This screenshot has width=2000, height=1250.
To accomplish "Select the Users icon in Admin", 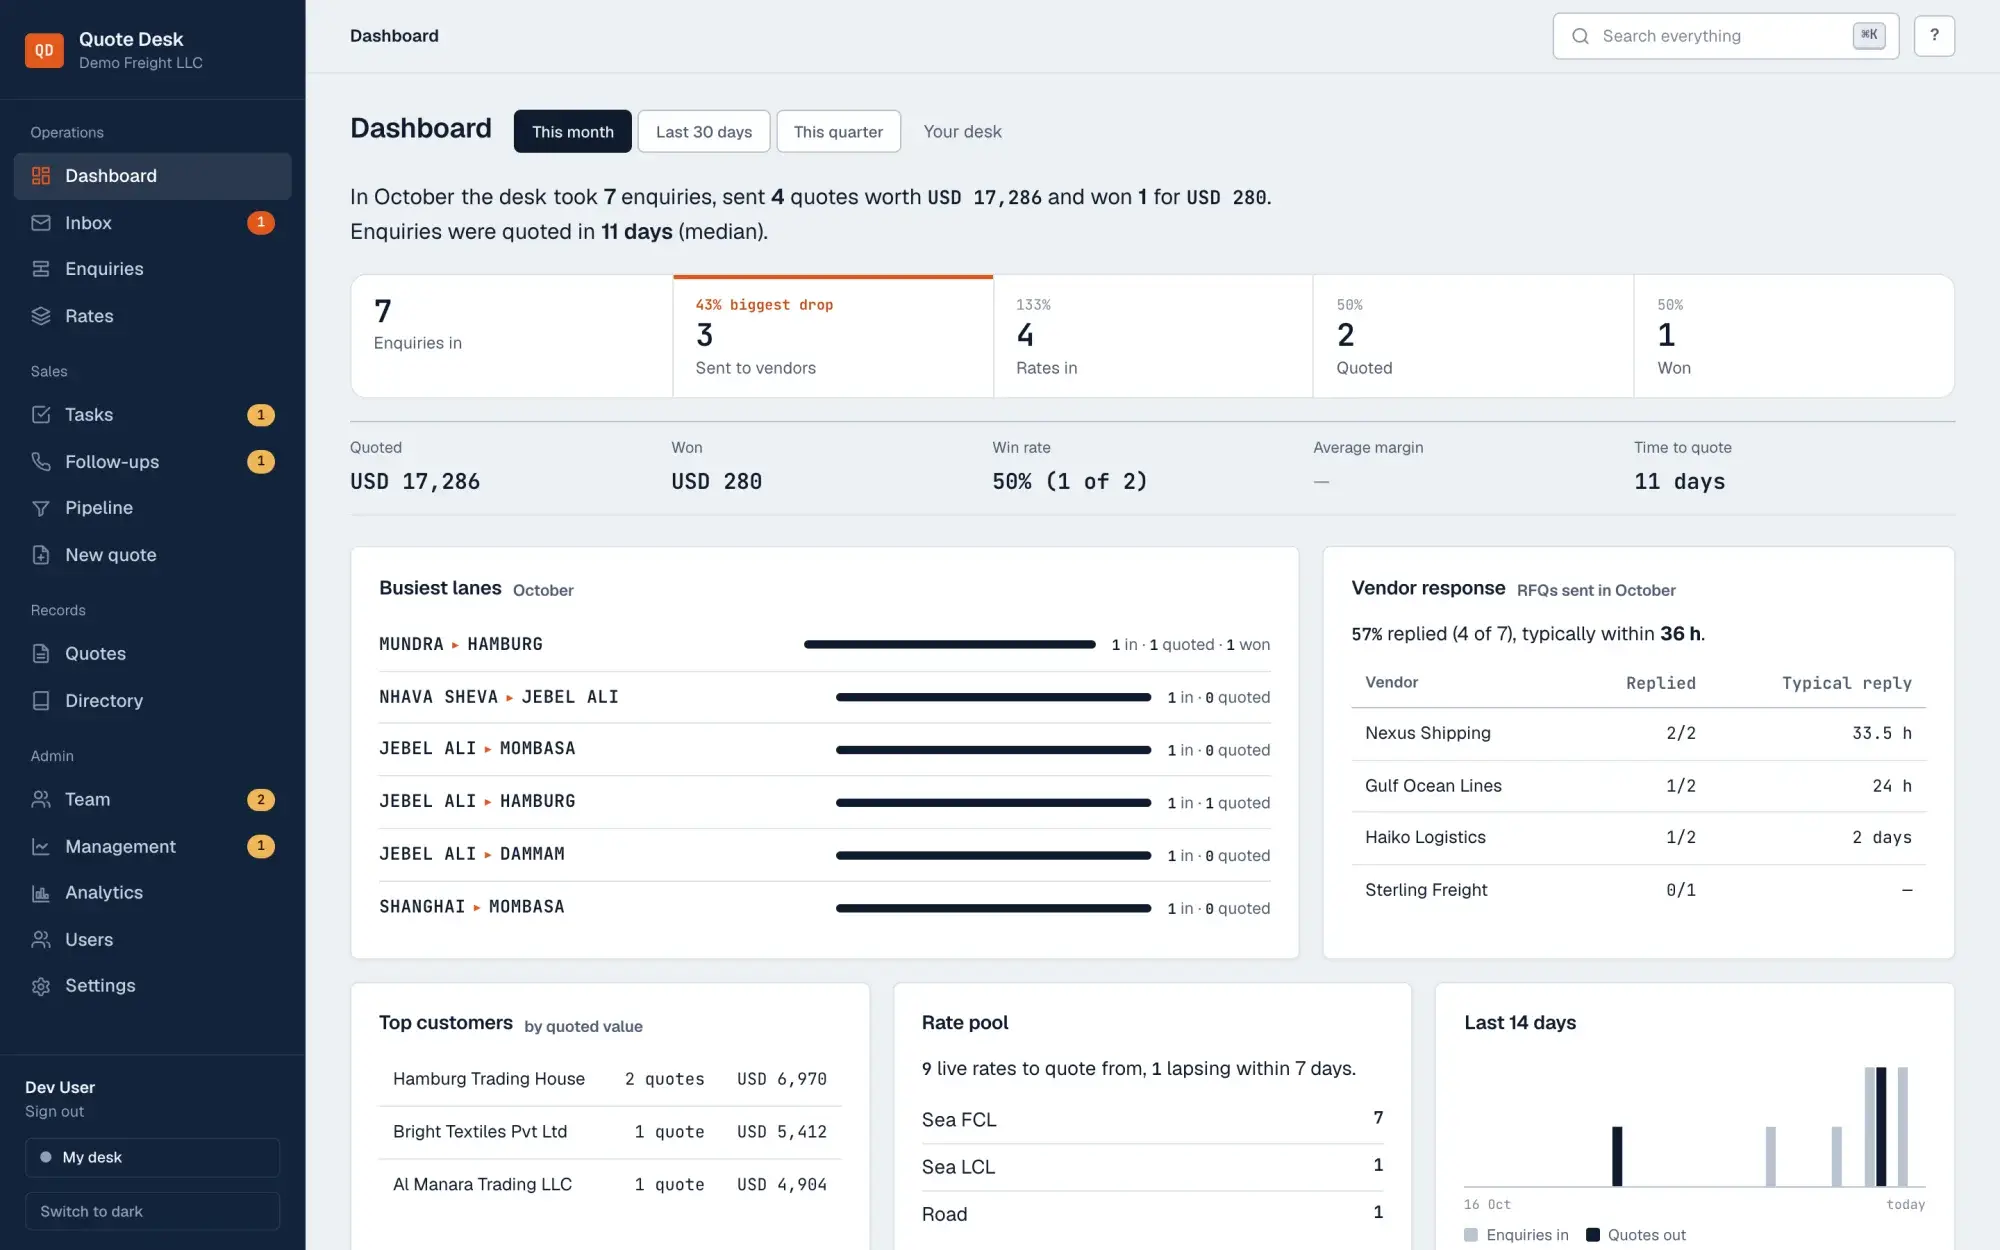I will point(41,940).
